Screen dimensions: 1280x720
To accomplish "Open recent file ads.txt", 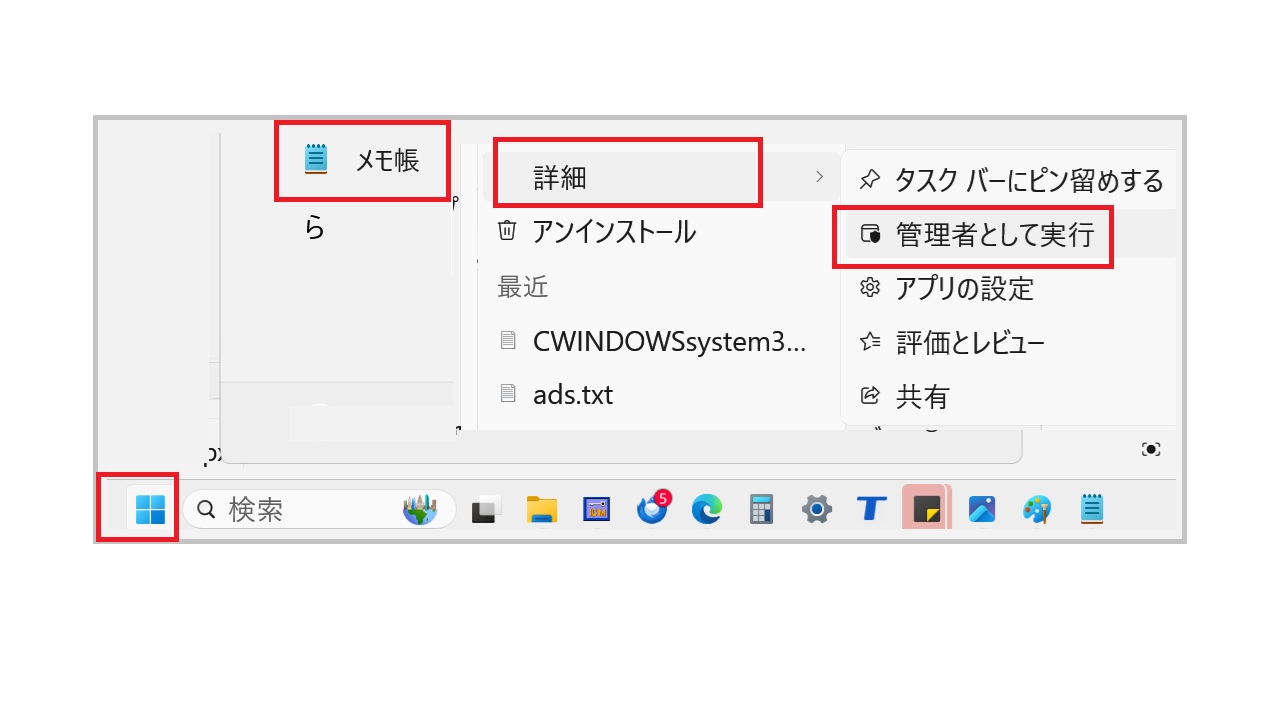I will click(x=572, y=395).
